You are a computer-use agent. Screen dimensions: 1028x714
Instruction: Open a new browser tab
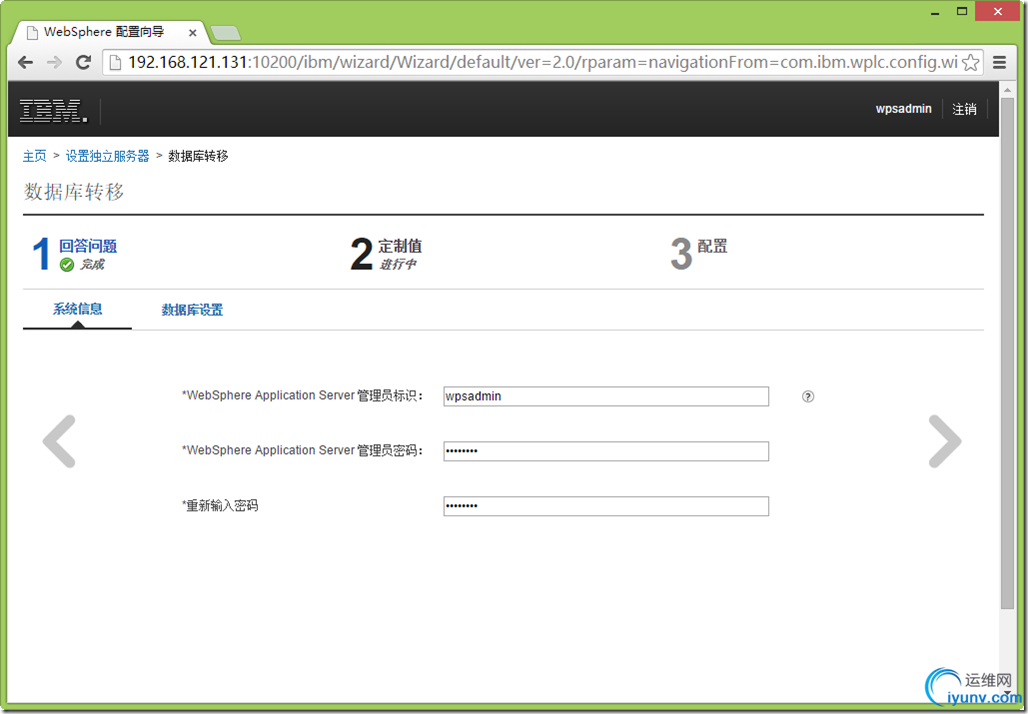226,33
